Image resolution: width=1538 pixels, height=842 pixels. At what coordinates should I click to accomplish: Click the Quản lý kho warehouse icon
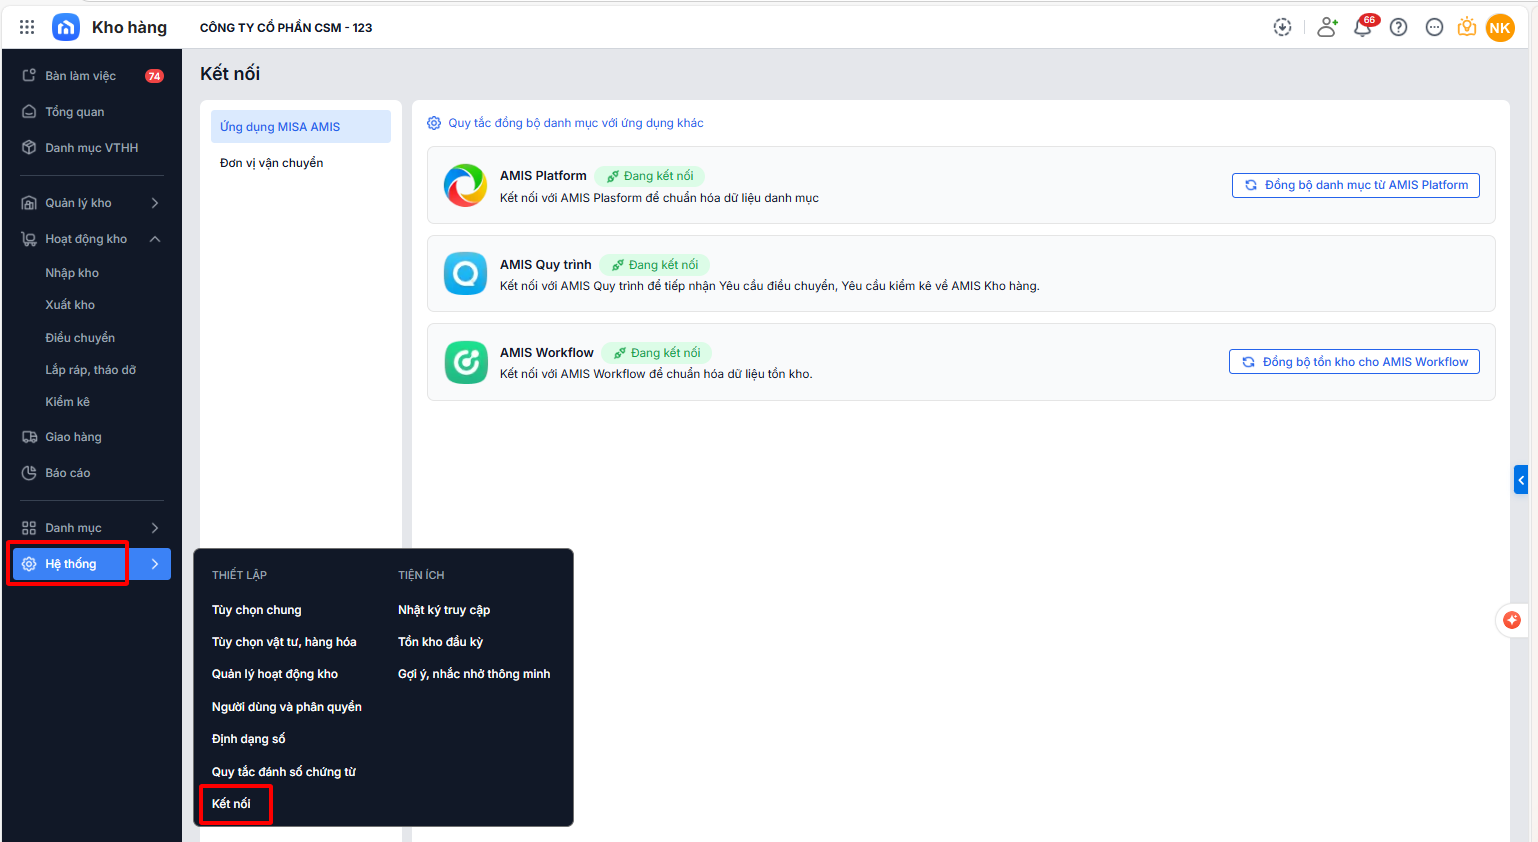(29, 203)
